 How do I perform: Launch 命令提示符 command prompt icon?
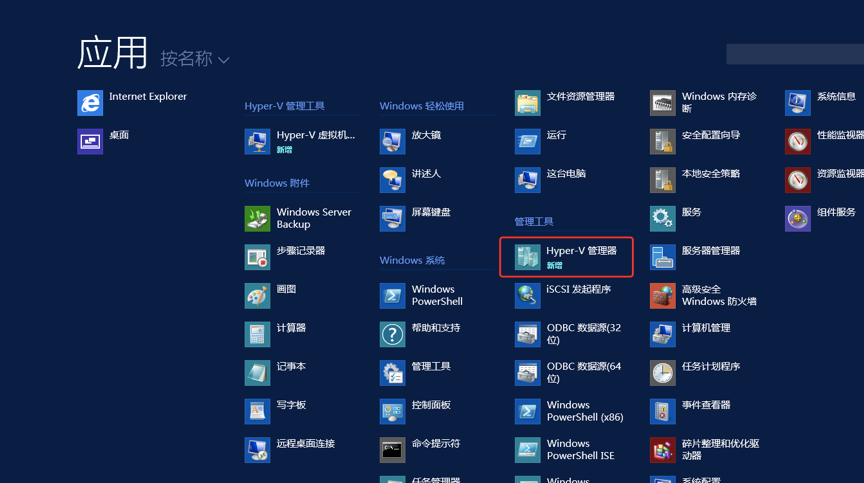[x=392, y=450]
